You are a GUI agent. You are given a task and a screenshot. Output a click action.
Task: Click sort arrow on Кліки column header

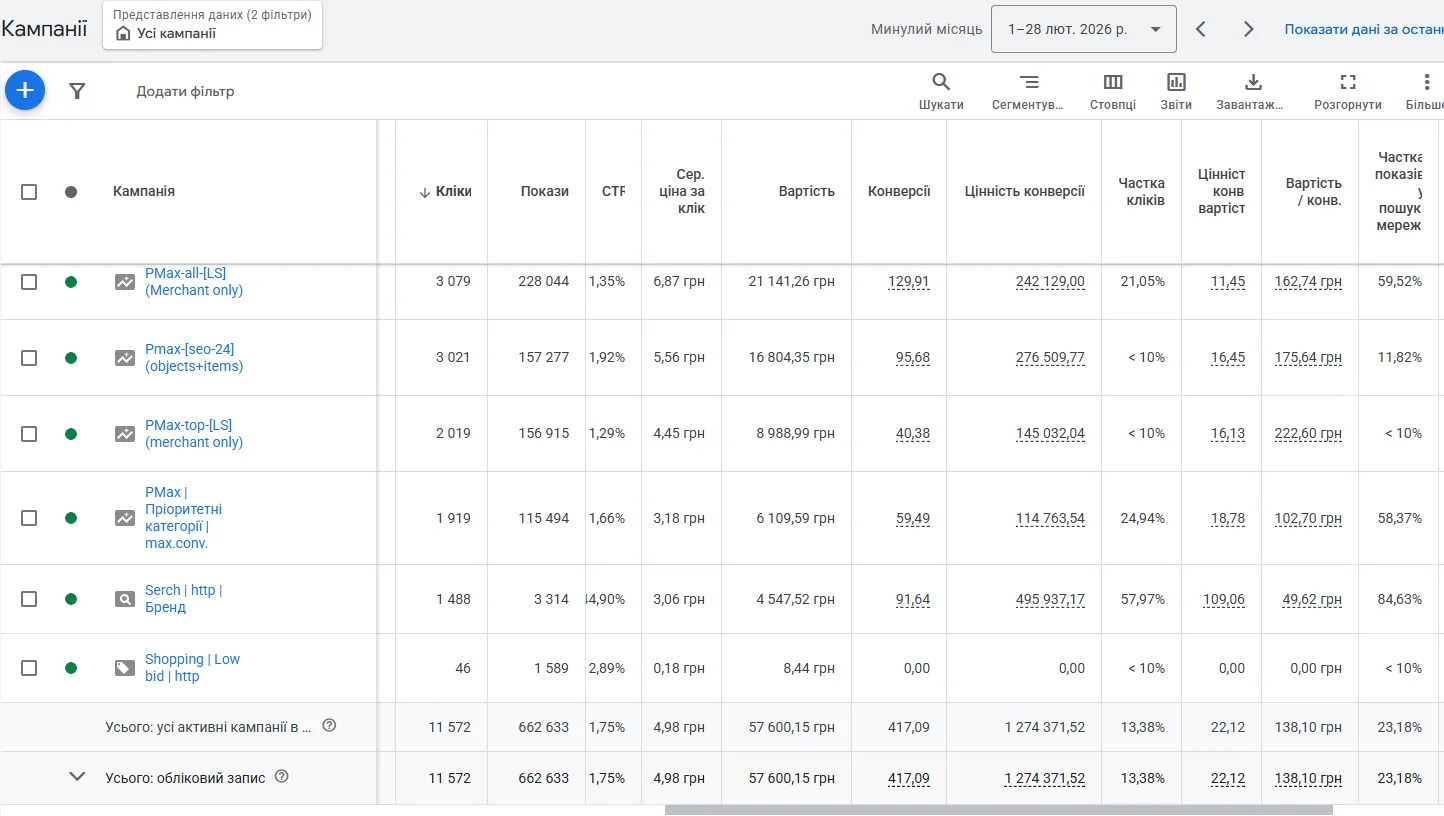click(x=425, y=192)
